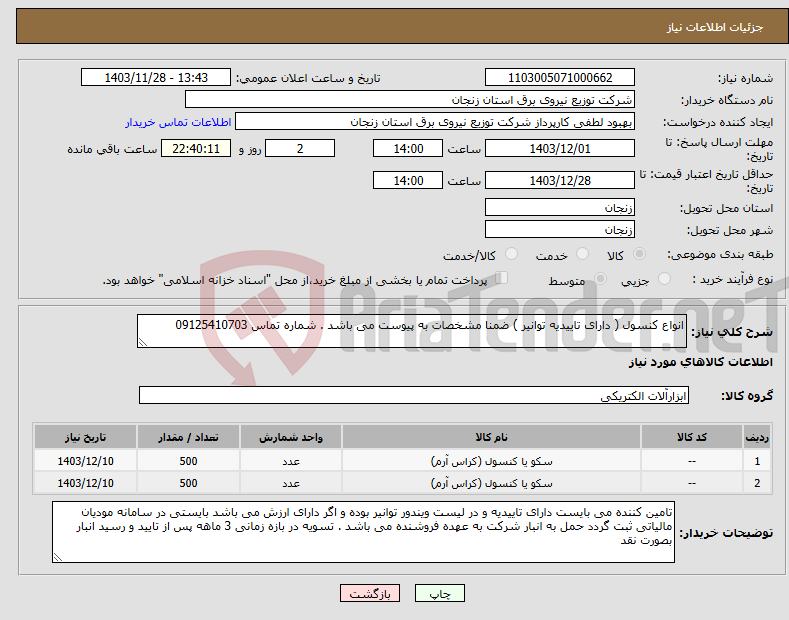Screen dimensions: 789x620
Task: Click row 1 need date 1403/12/10
Action: click(x=86, y=461)
